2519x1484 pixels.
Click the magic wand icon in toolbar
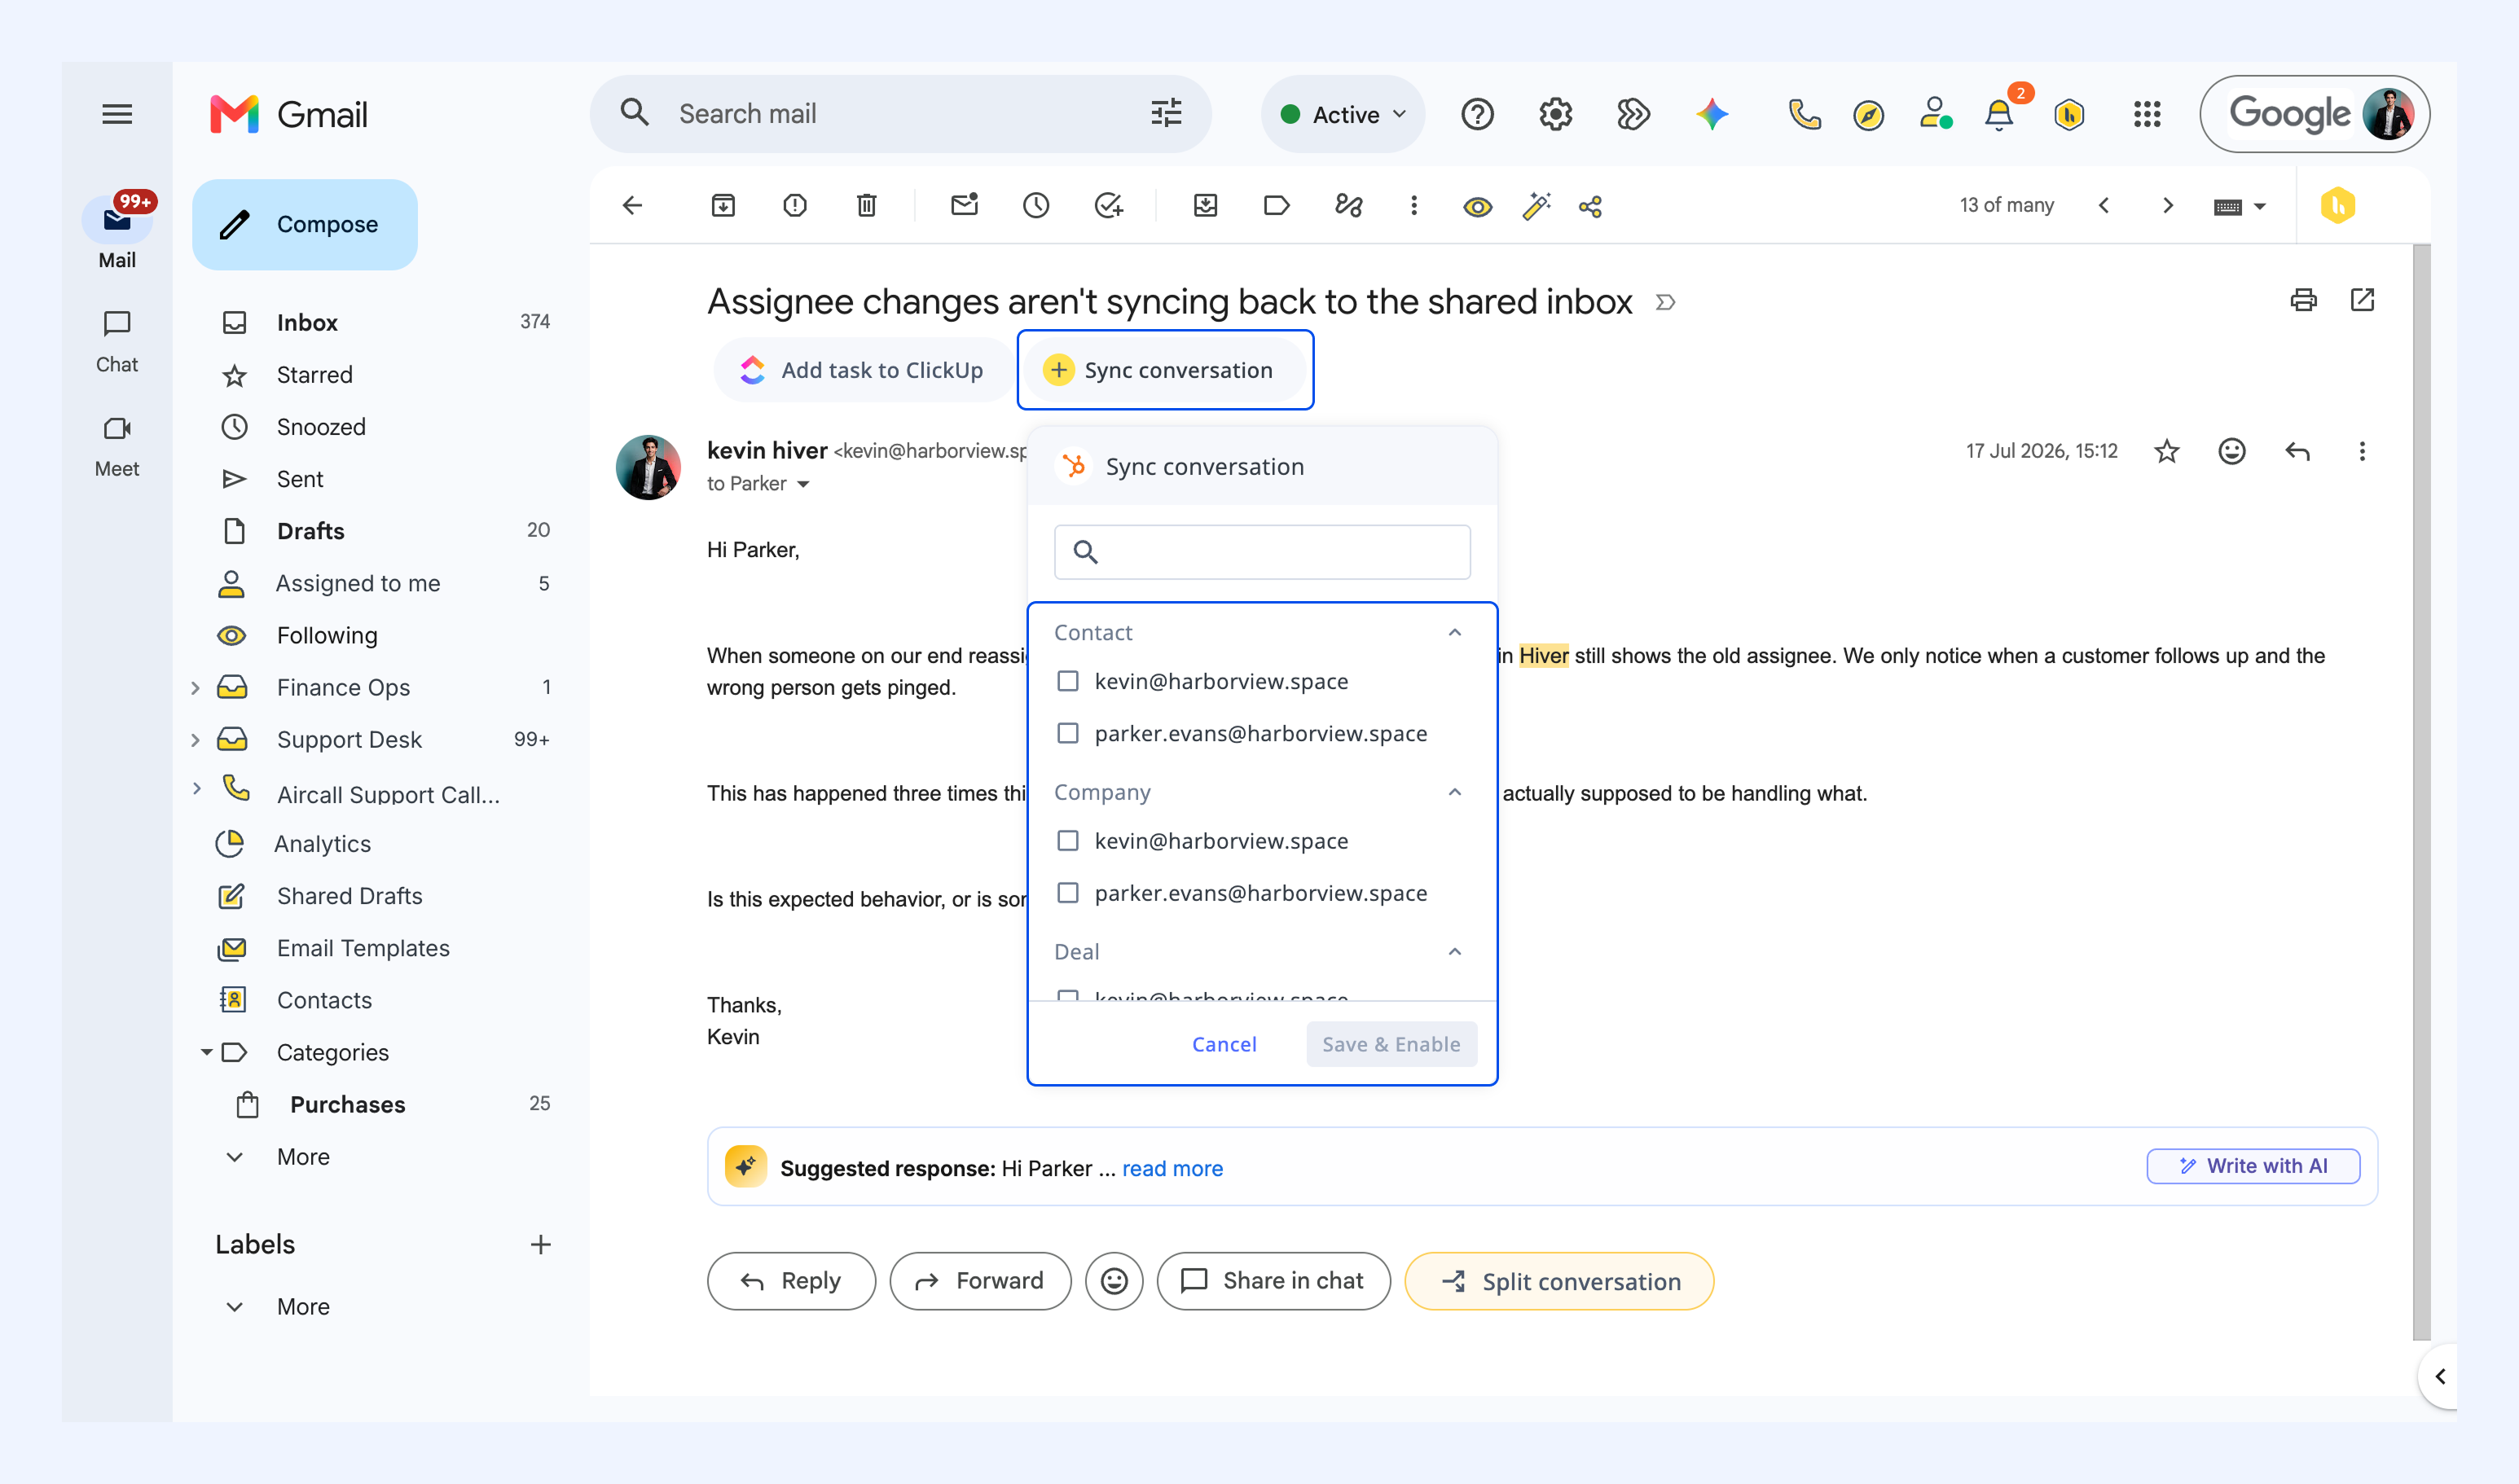1536,206
